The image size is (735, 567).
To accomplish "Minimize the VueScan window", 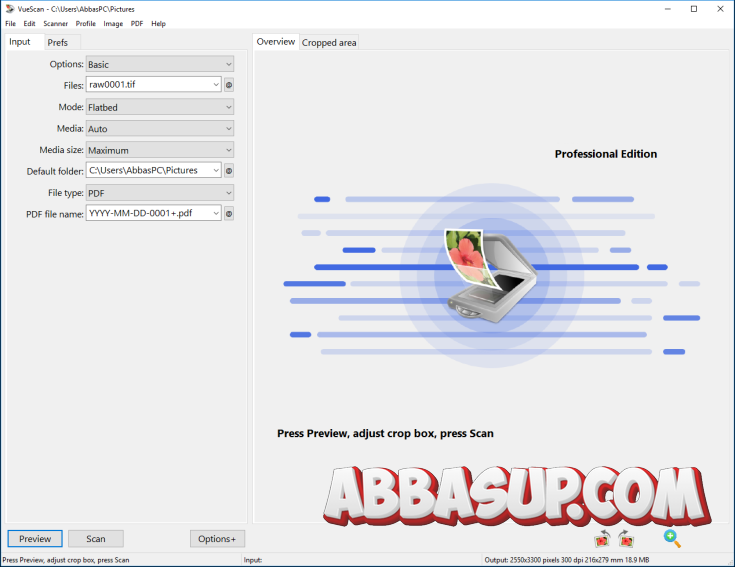I will click(668, 9).
